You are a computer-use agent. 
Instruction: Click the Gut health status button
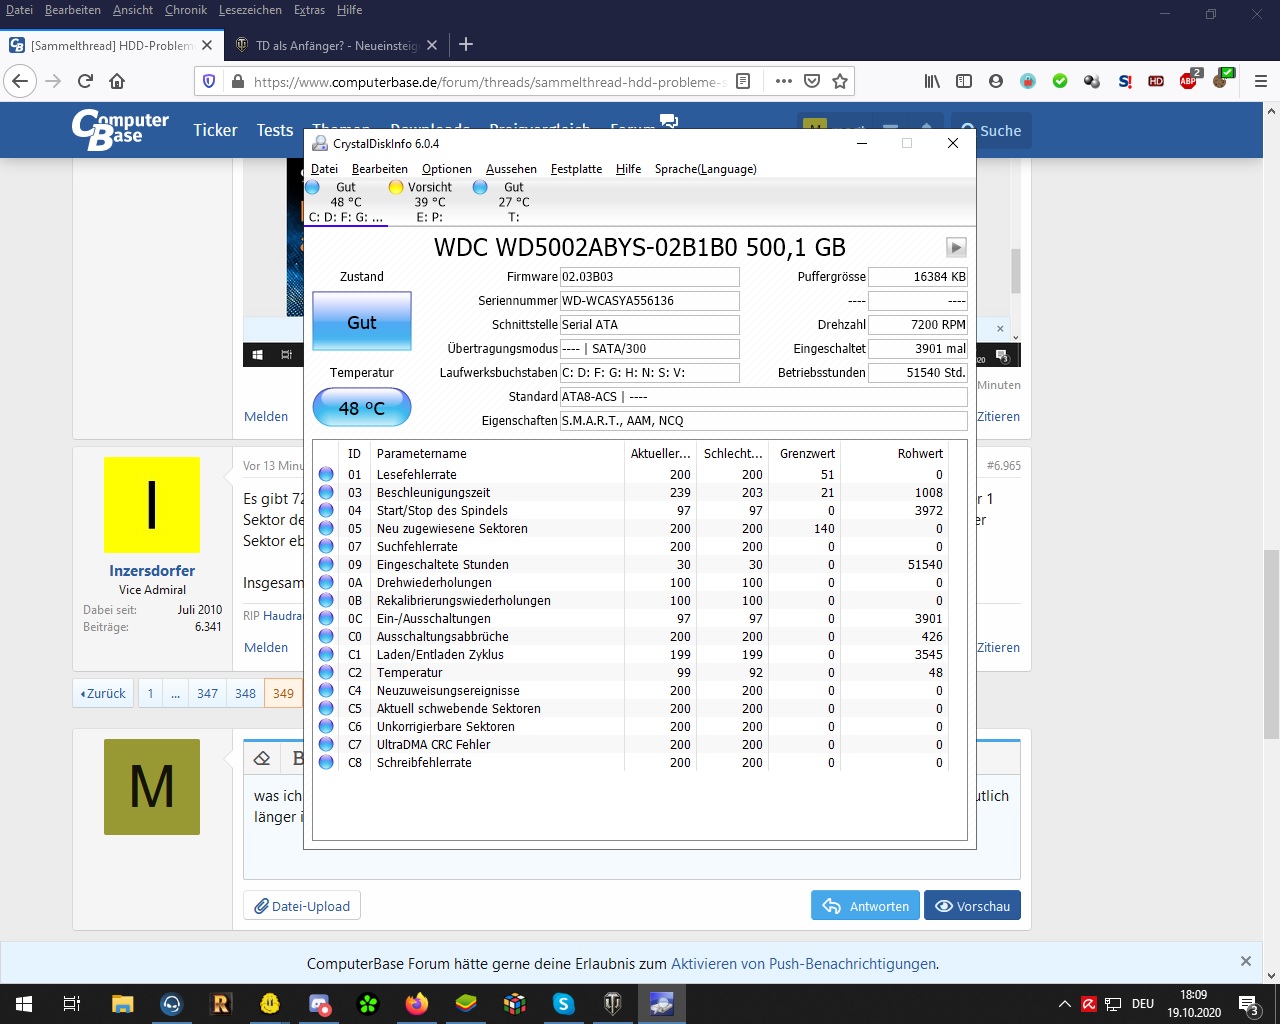[x=362, y=322]
